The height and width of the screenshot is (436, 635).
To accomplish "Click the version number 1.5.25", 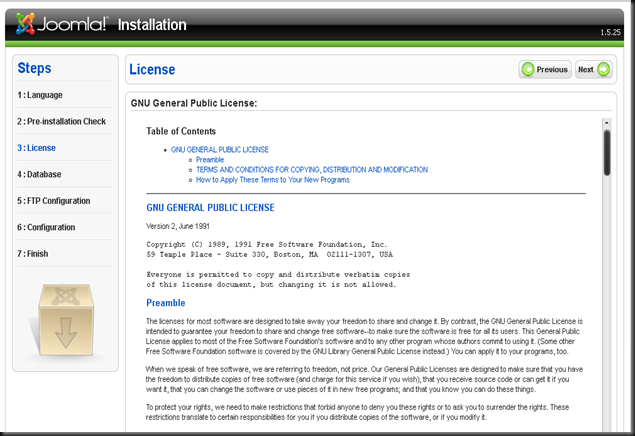I will [x=610, y=32].
